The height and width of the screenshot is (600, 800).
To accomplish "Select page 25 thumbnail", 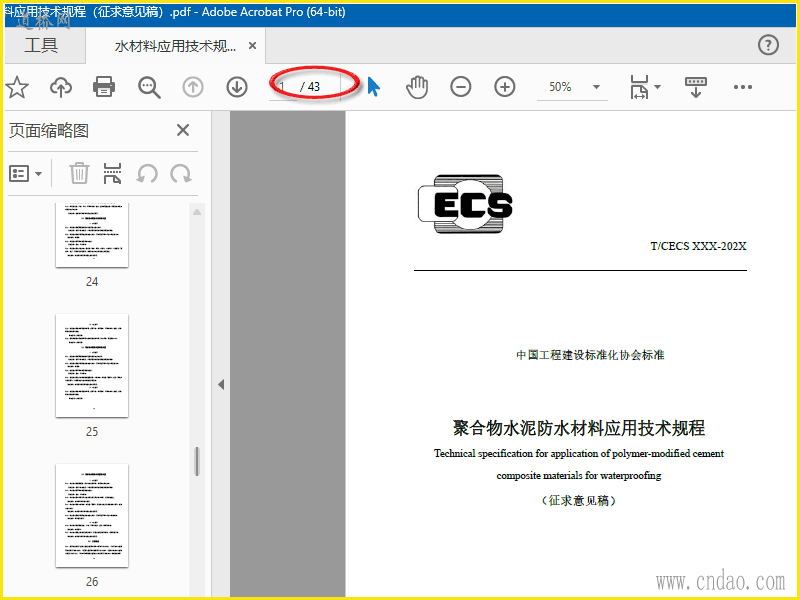I will coord(92,366).
